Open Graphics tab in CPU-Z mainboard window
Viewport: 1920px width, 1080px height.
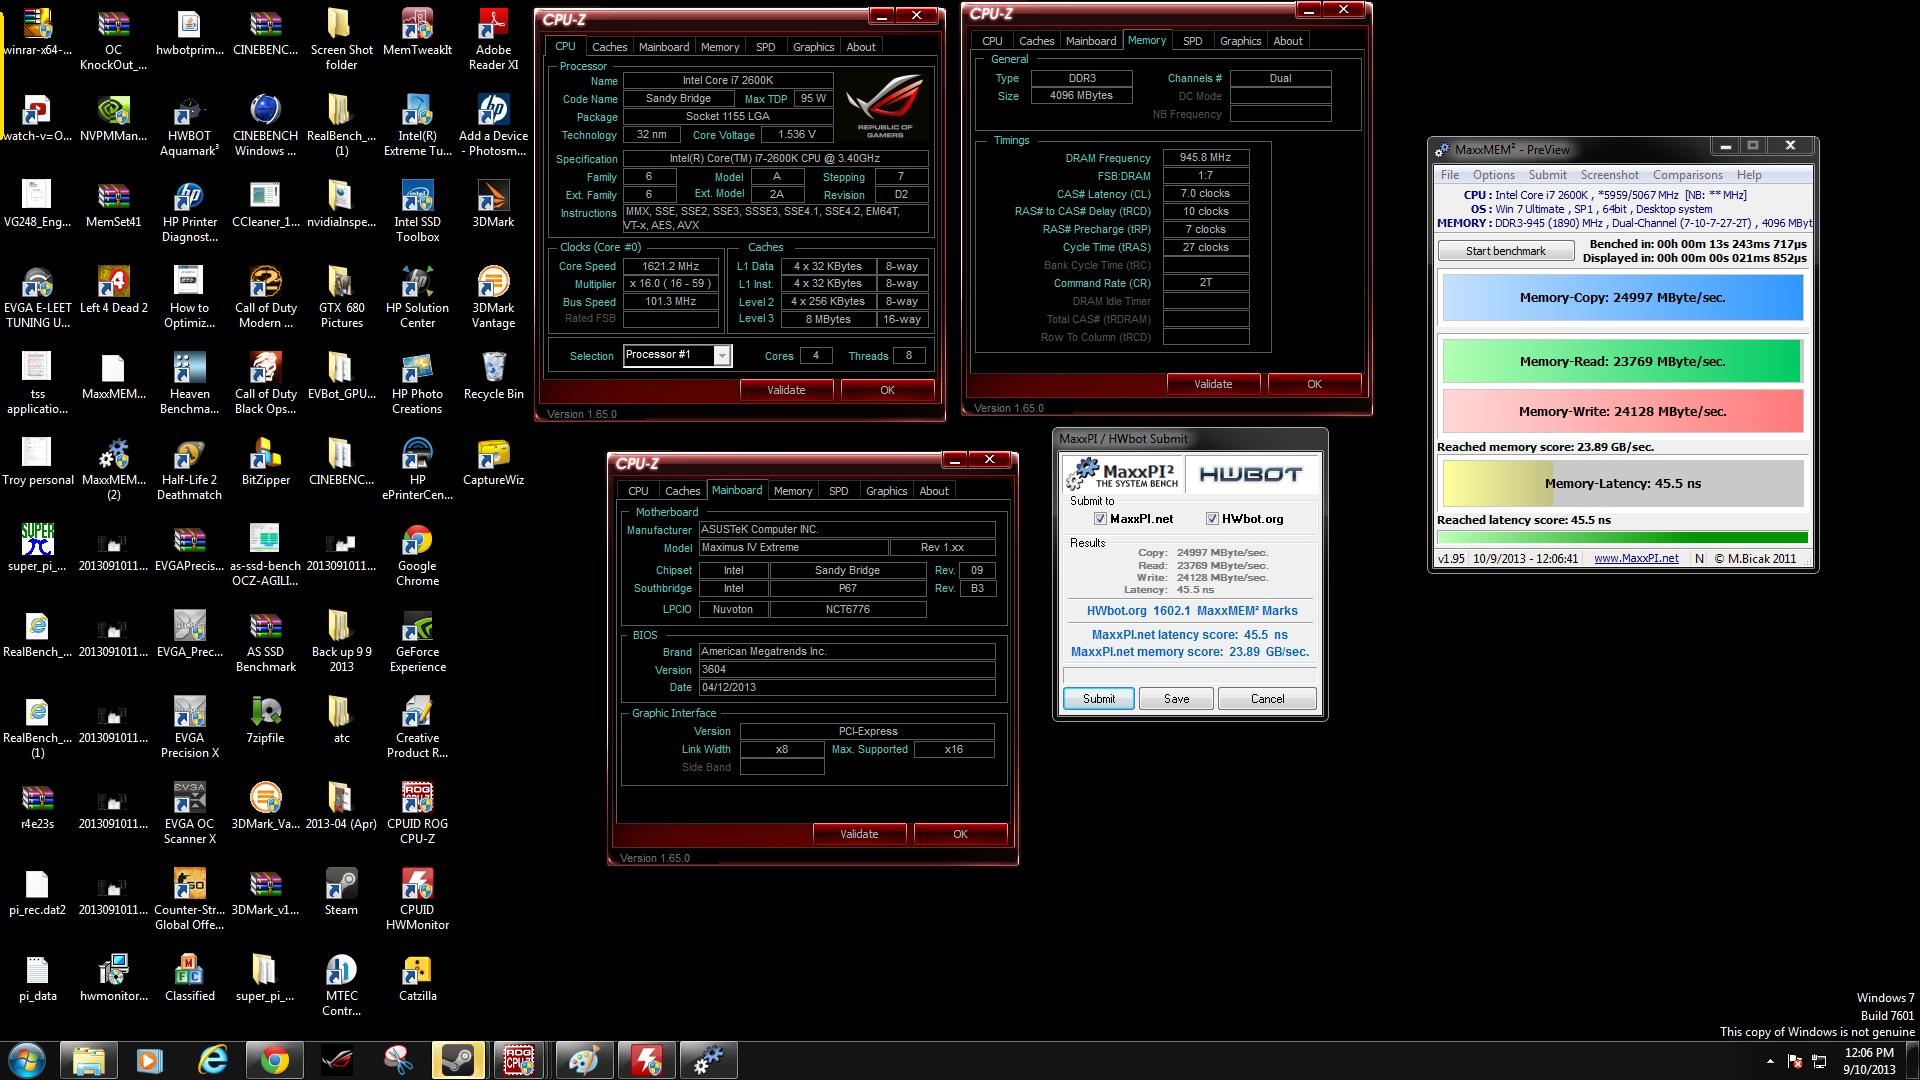pyautogui.click(x=886, y=491)
